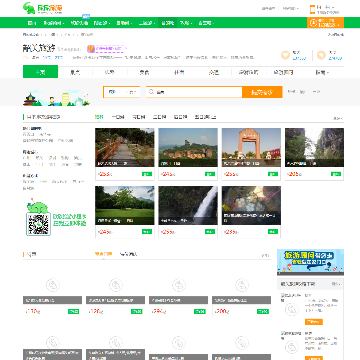Click the green elephant site logo
This screenshot has height=360, width=360.
tap(43, 8)
